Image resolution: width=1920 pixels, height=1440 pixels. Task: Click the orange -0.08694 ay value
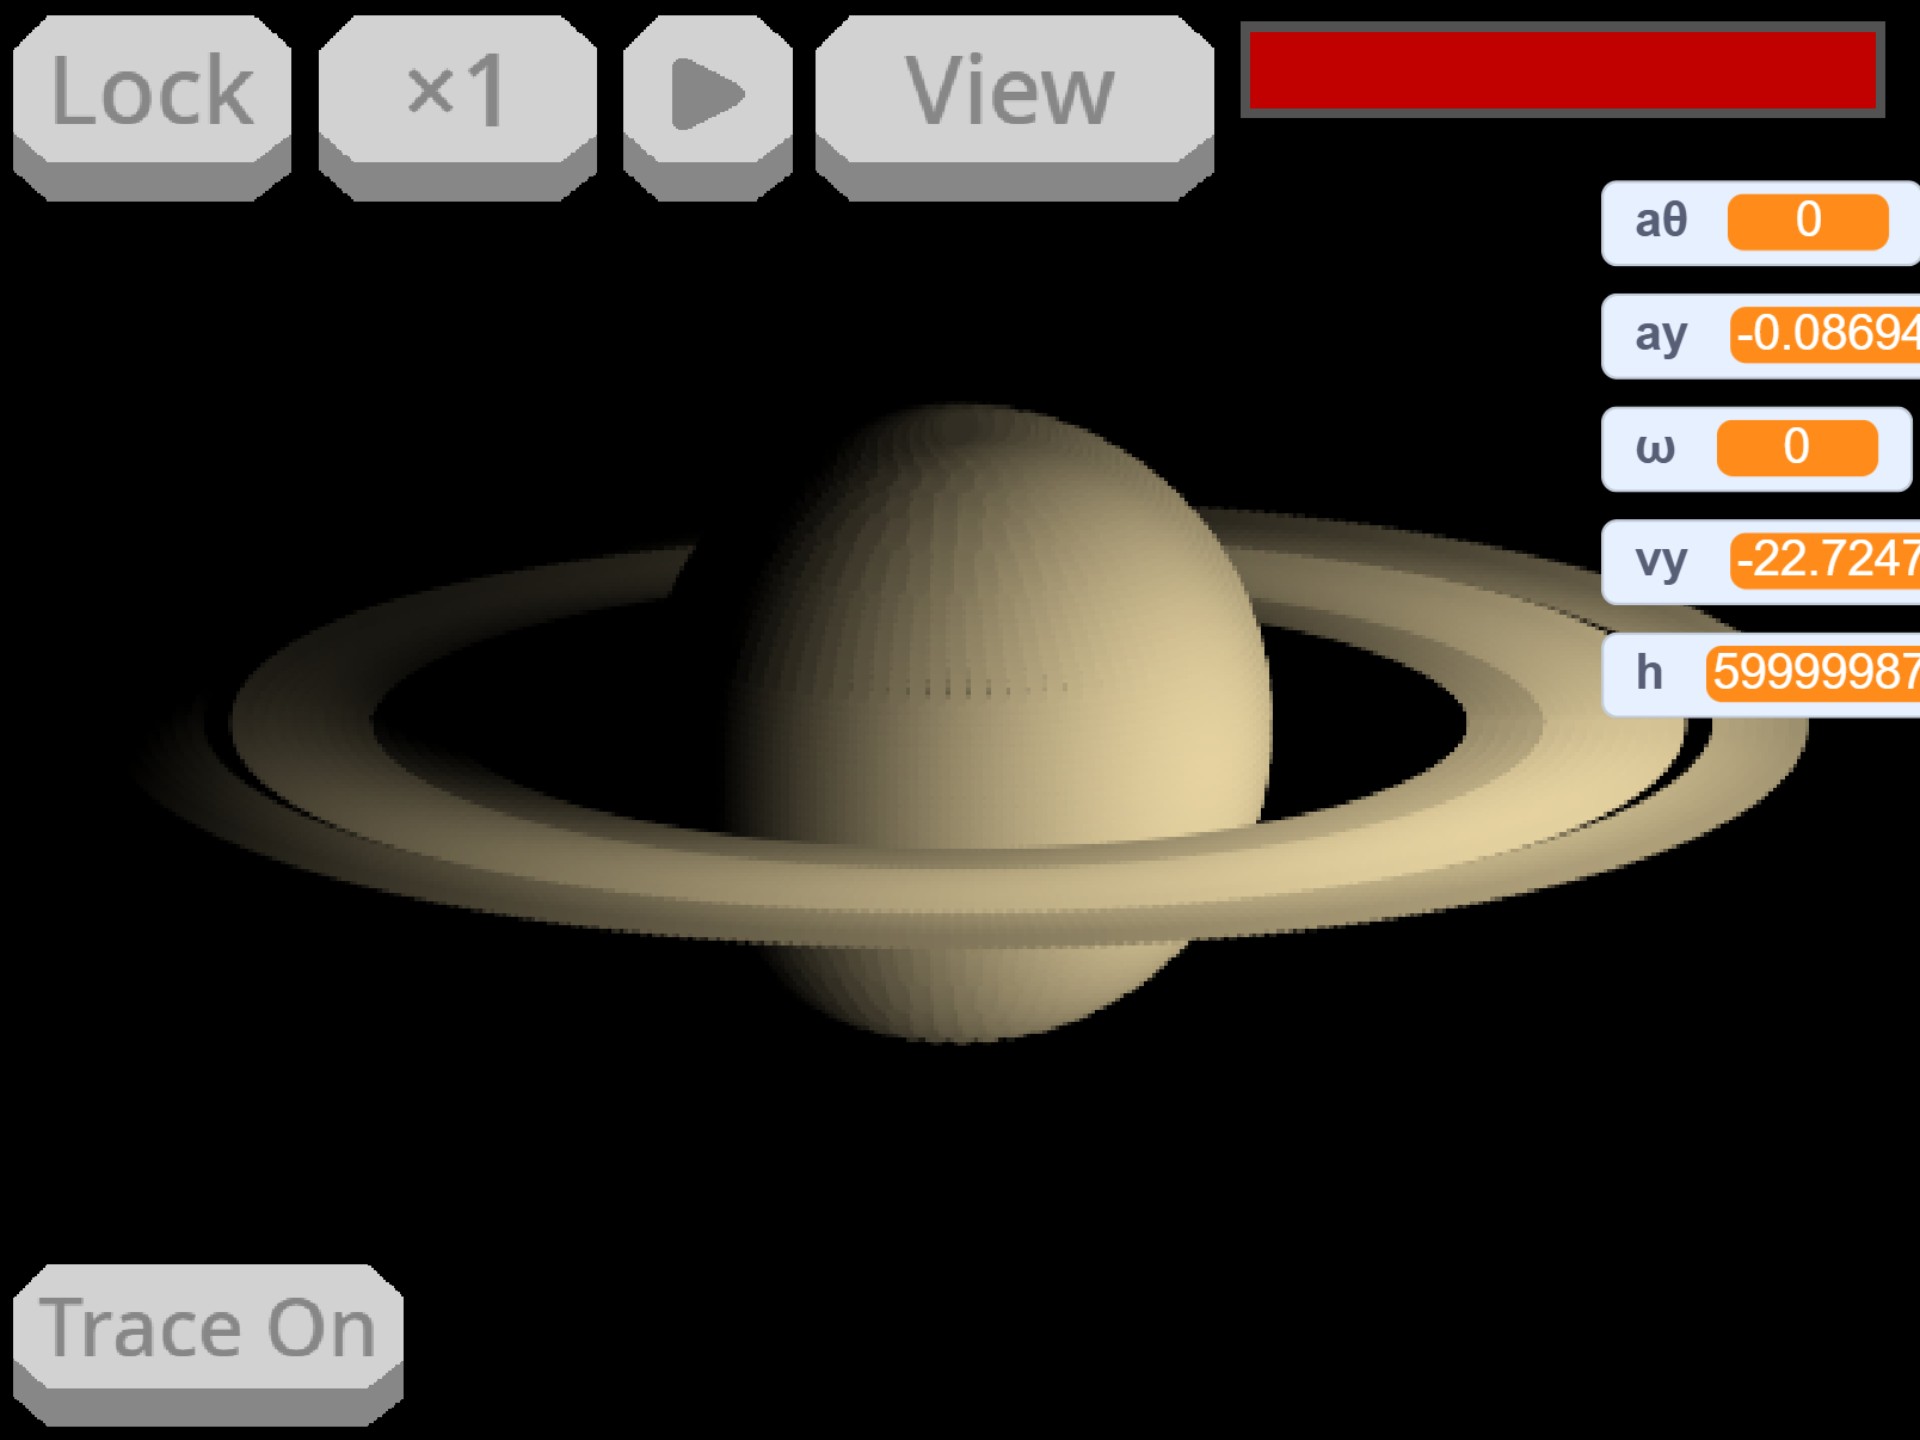click(1826, 334)
